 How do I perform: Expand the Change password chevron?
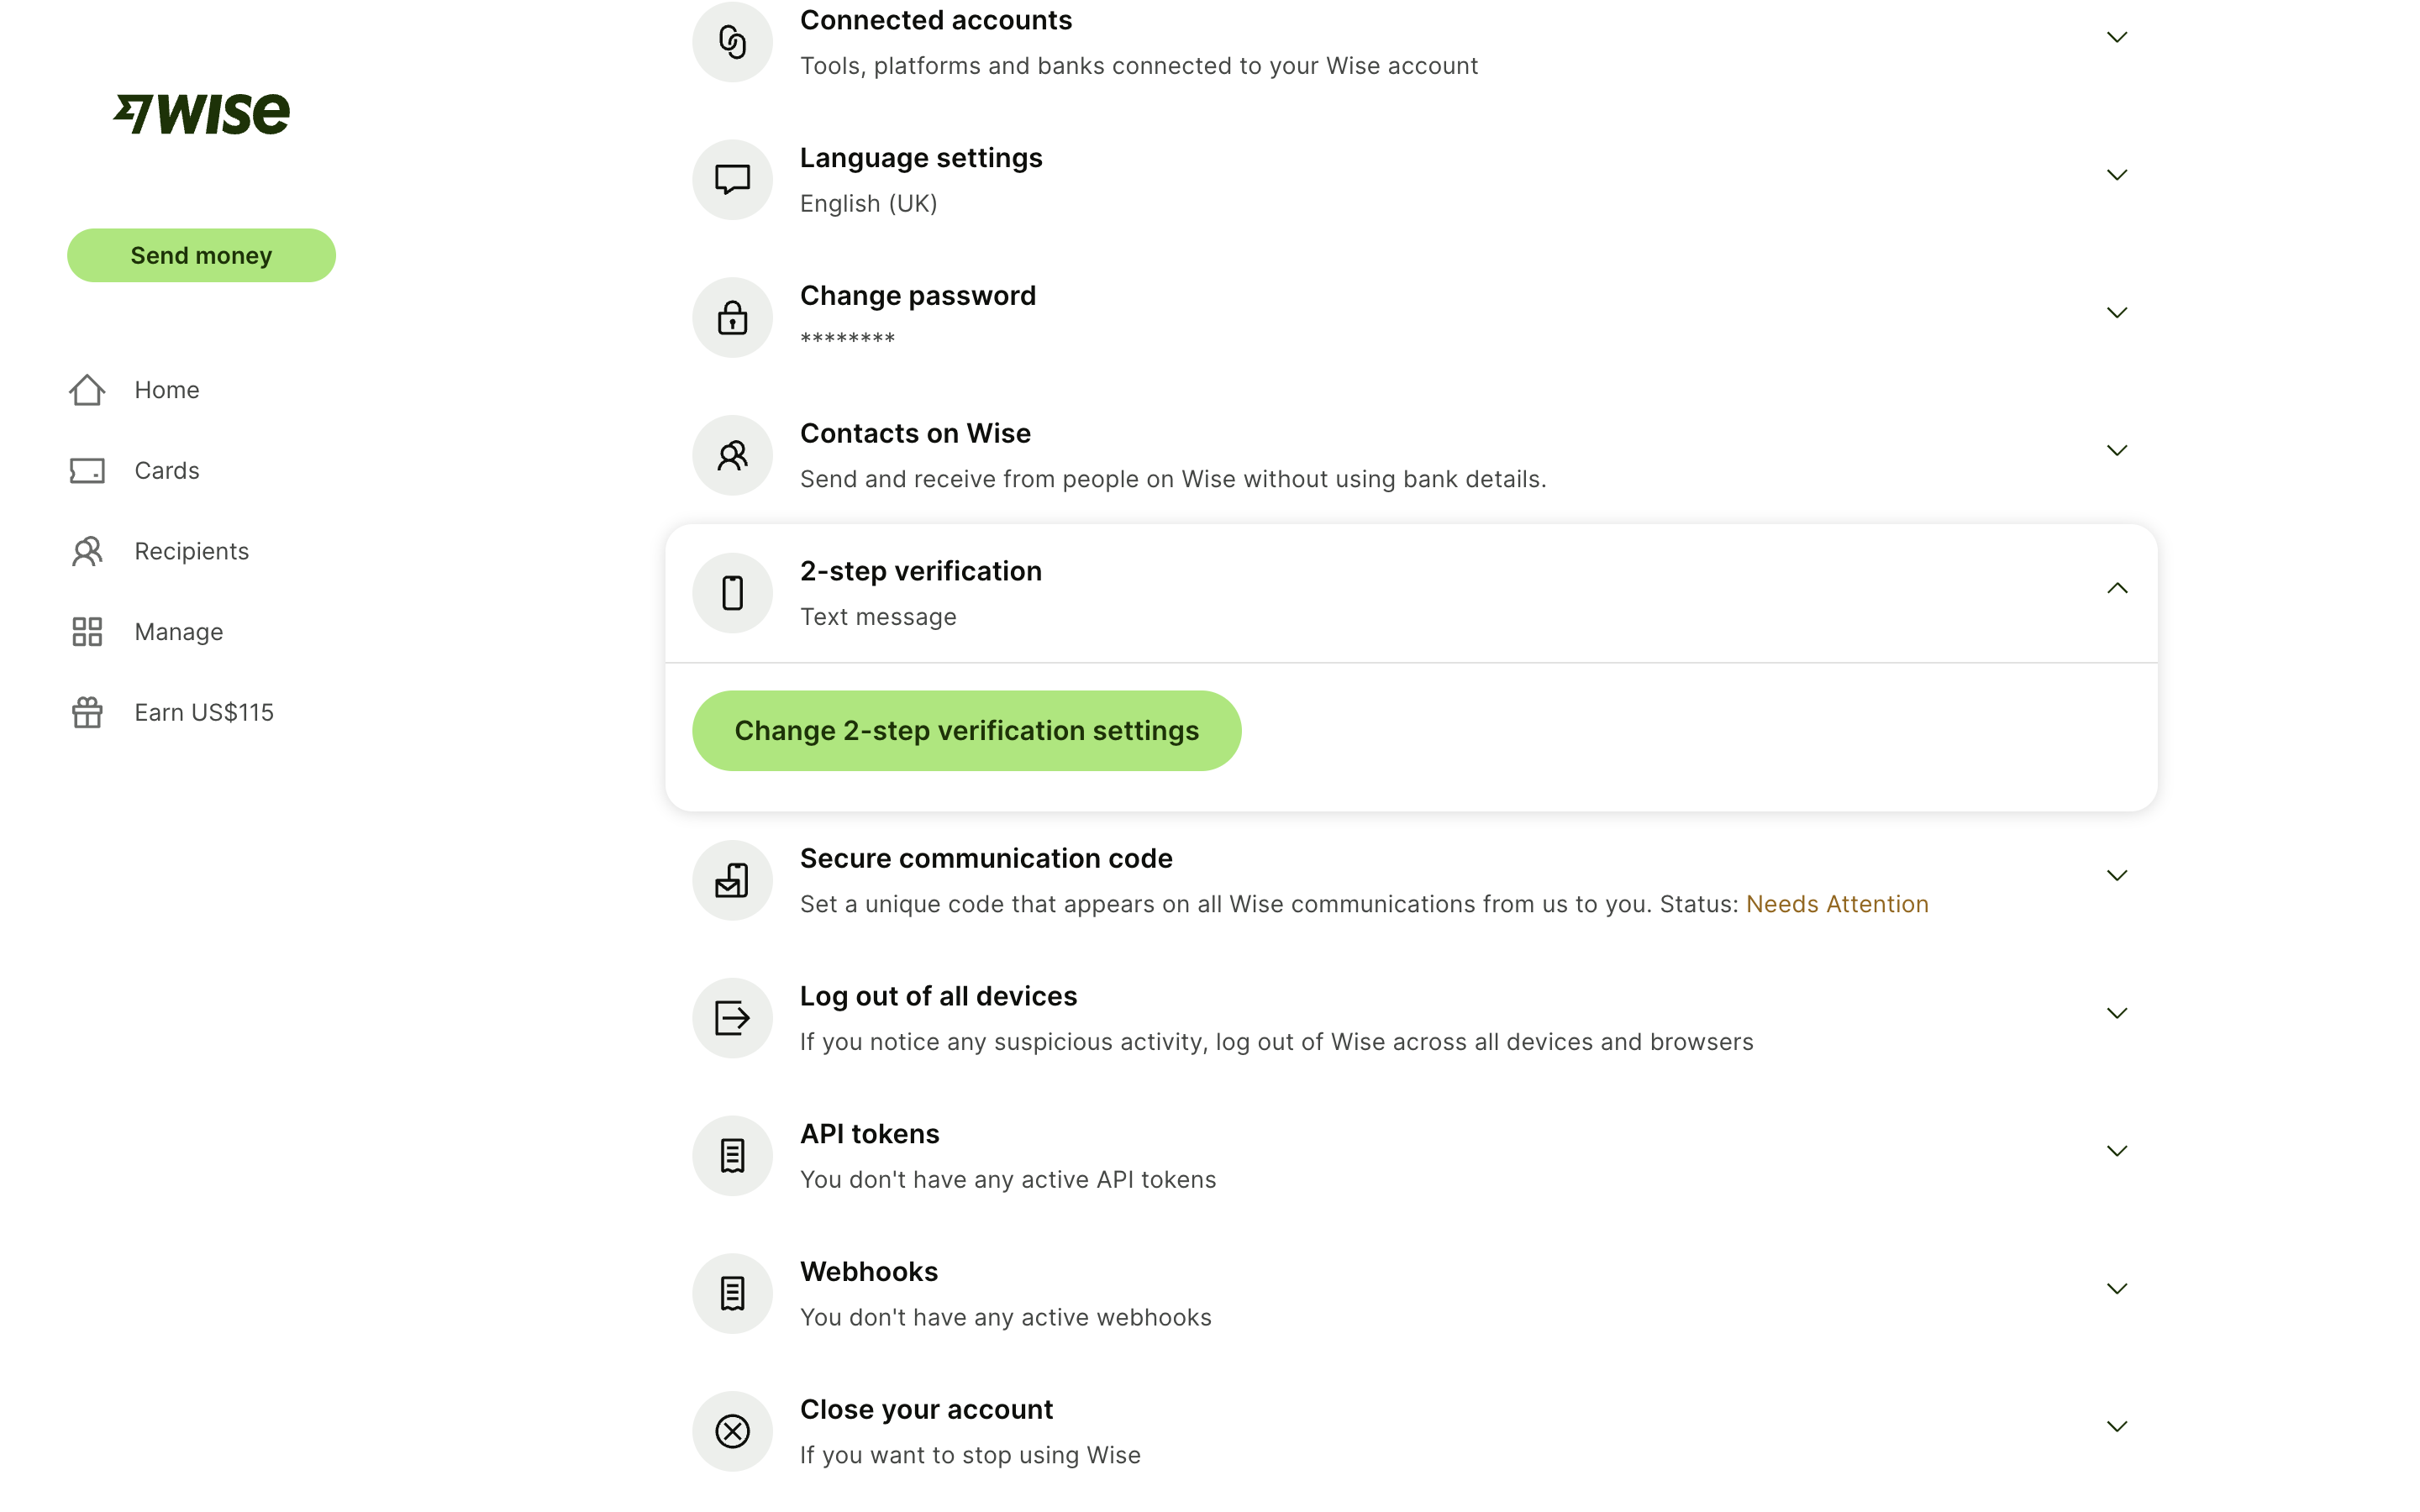click(x=2116, y=313)
